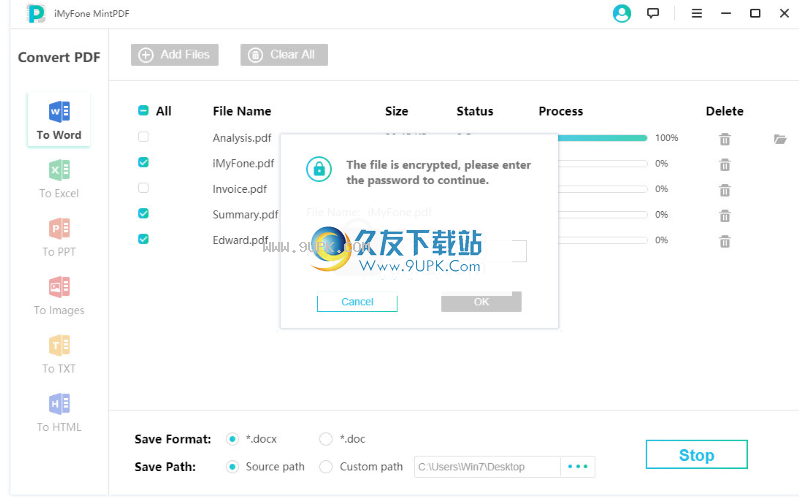Select *.doc save format
This screenshot has height=499, width=799.
[326, 439]
